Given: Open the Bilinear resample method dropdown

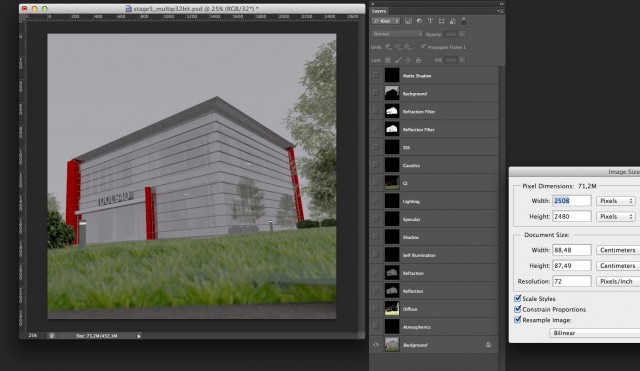Looking at the screenshot, I should coord(595,333).
